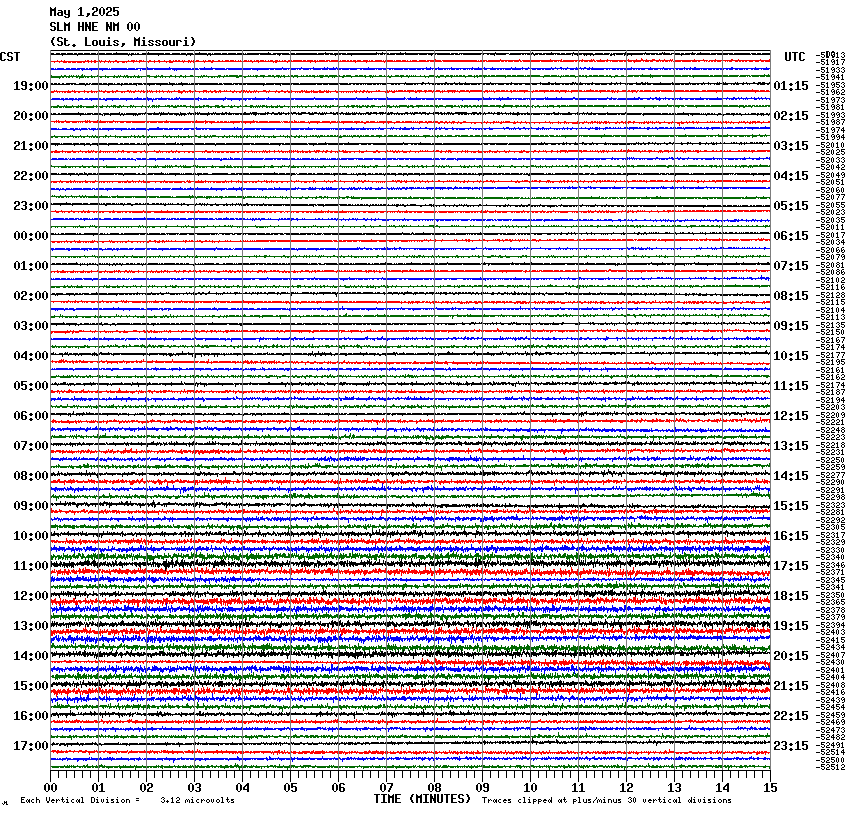850x814 pixels.
Task: Click the 'Traces clipped at plus/minus 30' note
Action: (x=559, y=800)
